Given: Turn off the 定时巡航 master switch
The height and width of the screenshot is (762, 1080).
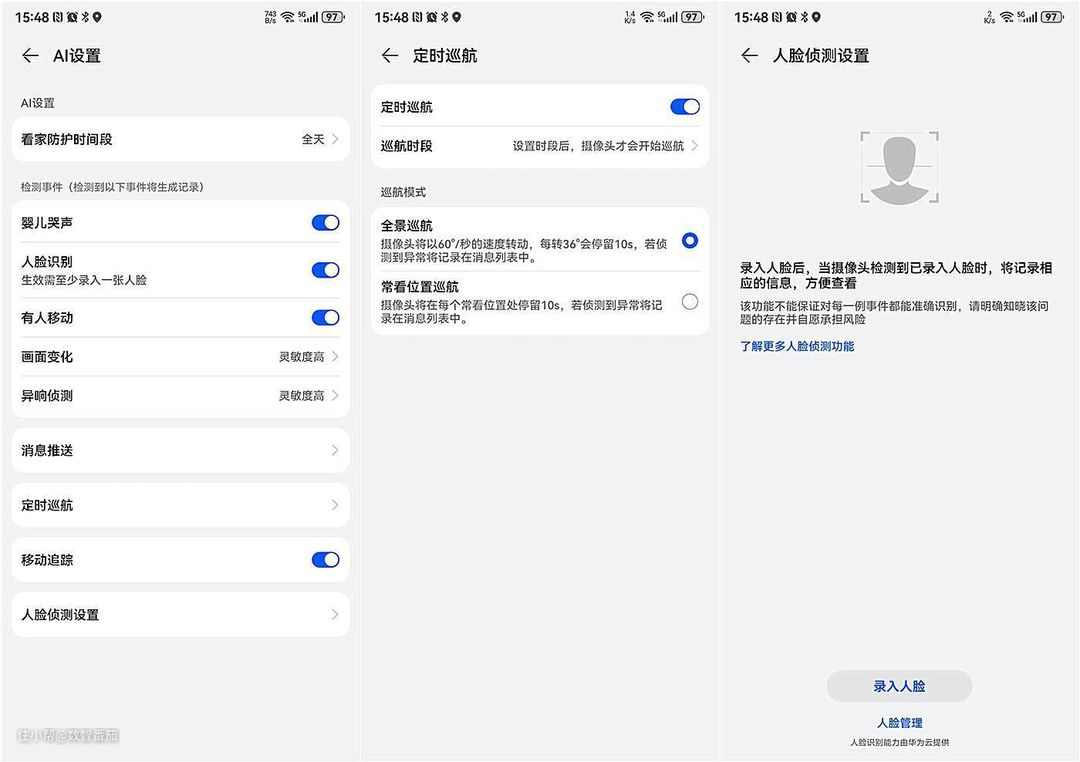Looking at the screenshot, I should pyautogui.click(x=684, y=107).
